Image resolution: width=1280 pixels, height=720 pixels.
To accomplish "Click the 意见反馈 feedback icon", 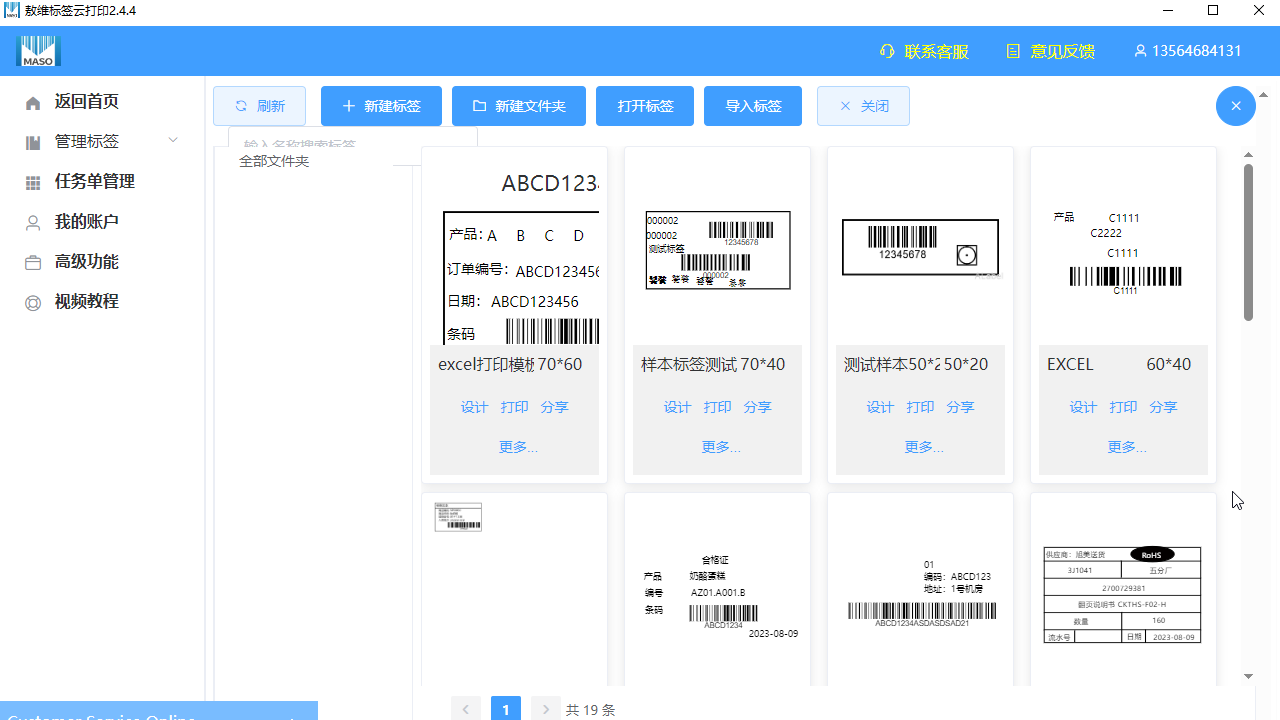I will coord(1013,51).
